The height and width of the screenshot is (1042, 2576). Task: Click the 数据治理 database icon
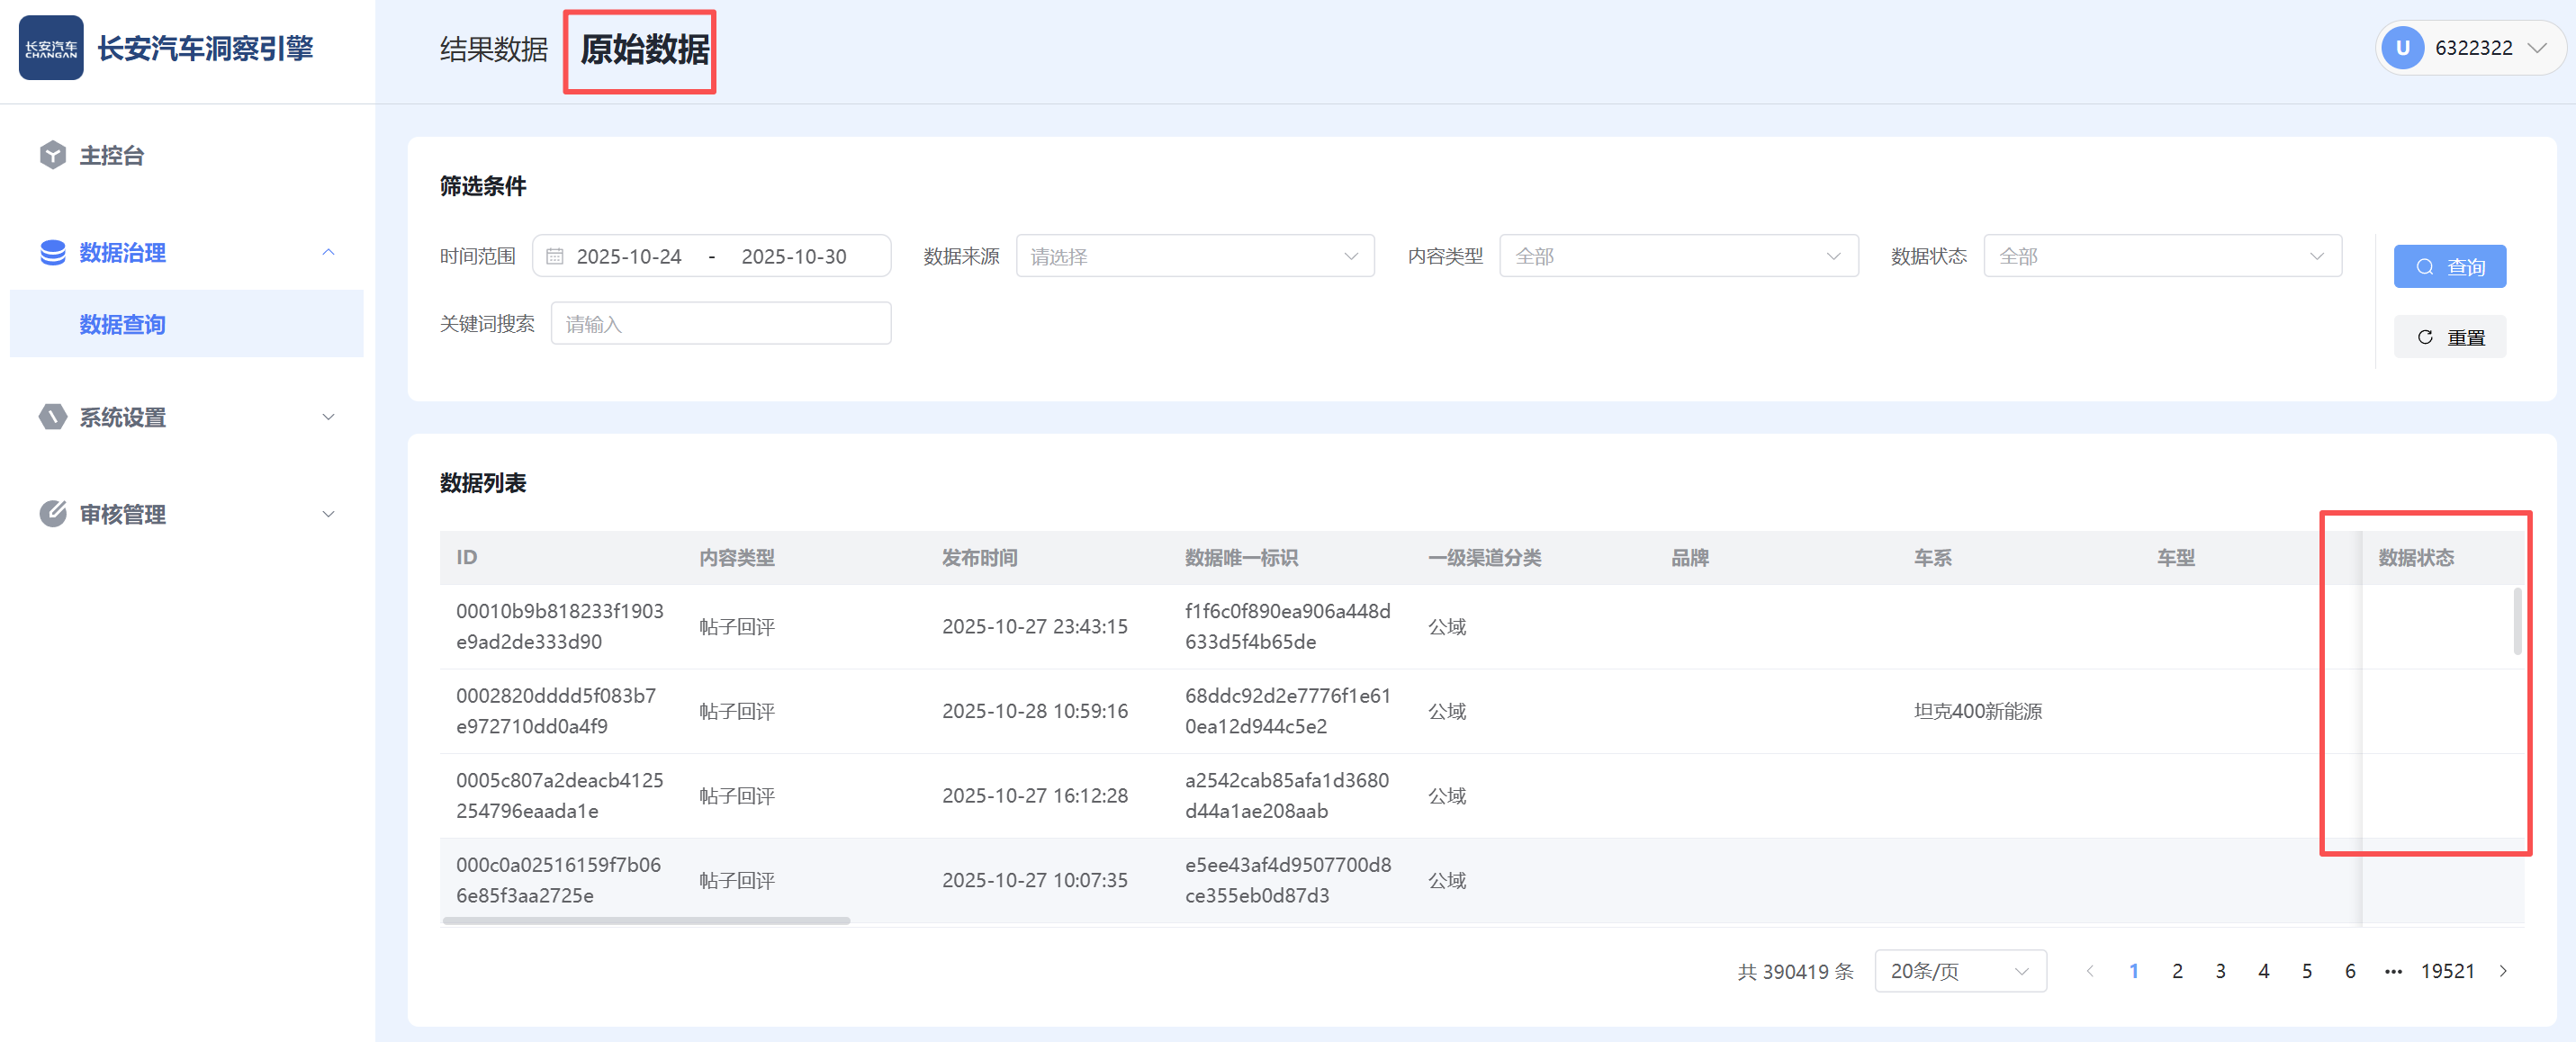click(53, 252)
